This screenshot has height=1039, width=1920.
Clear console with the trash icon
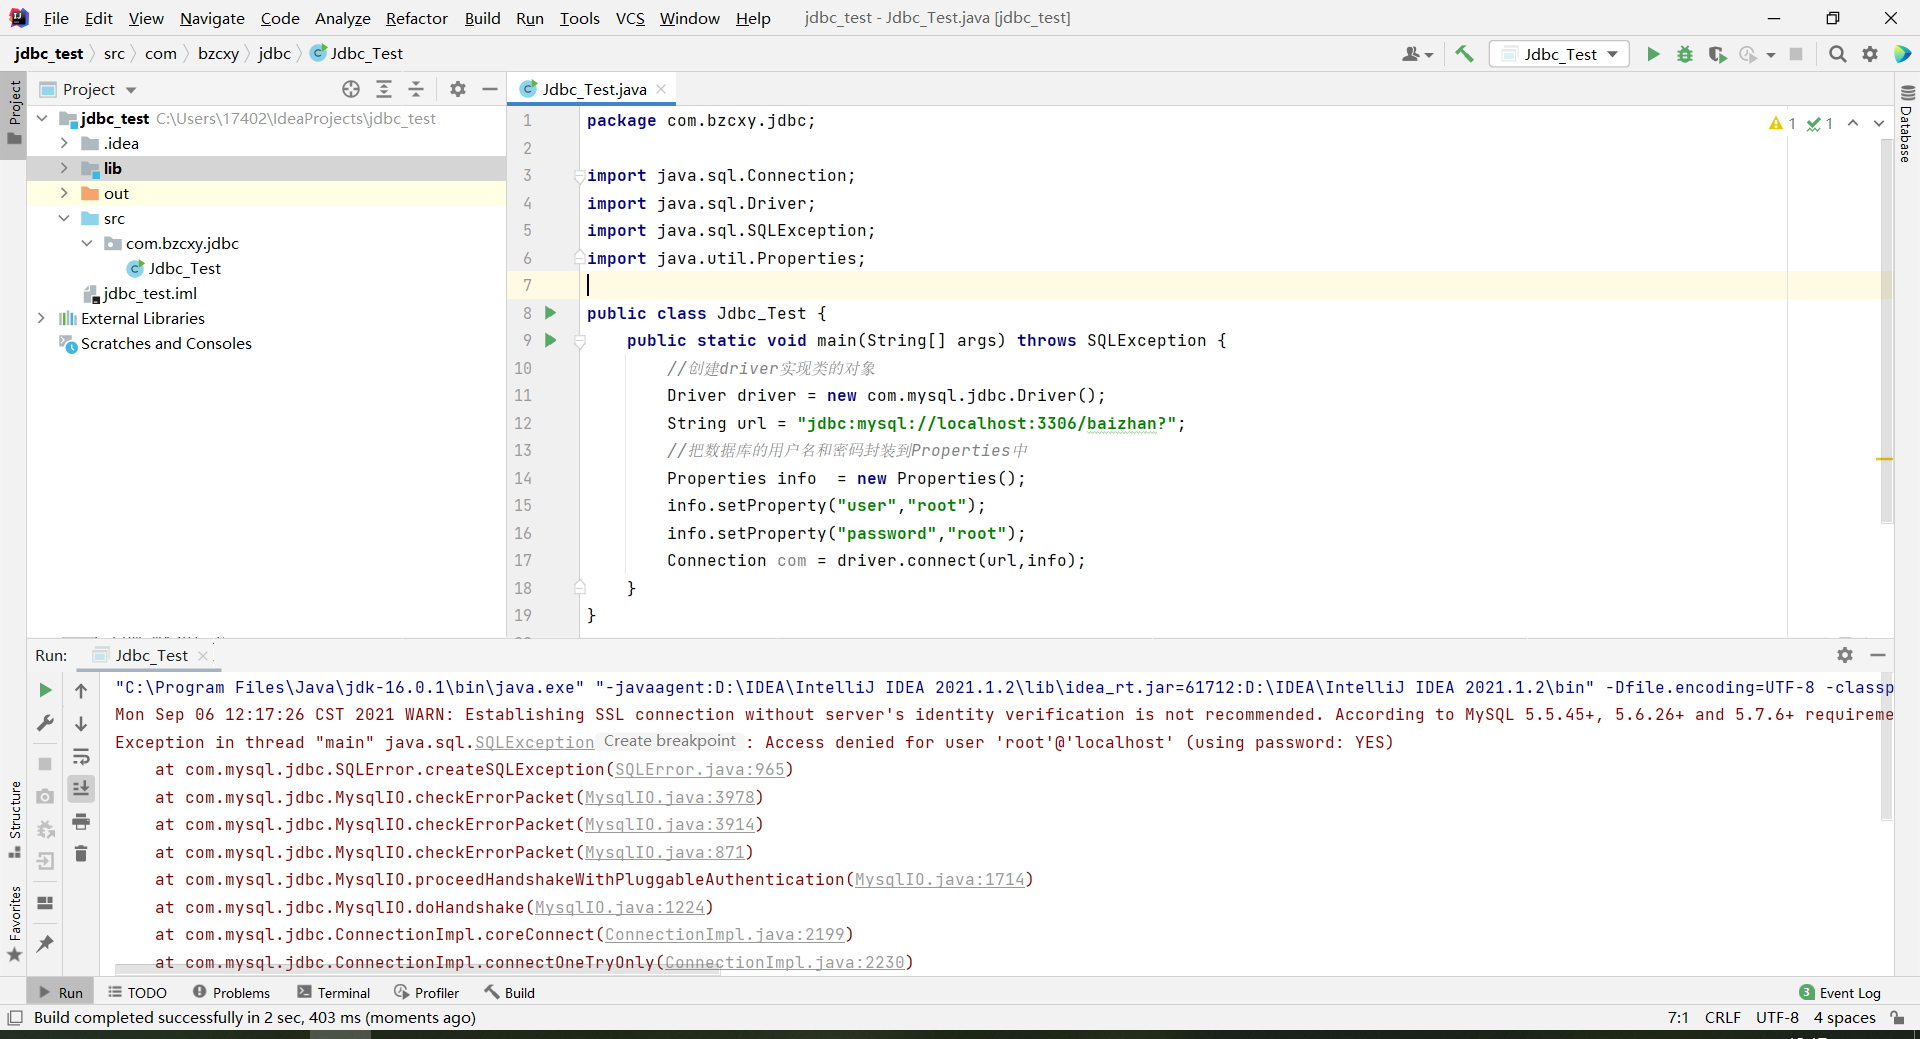click(81, 853)
